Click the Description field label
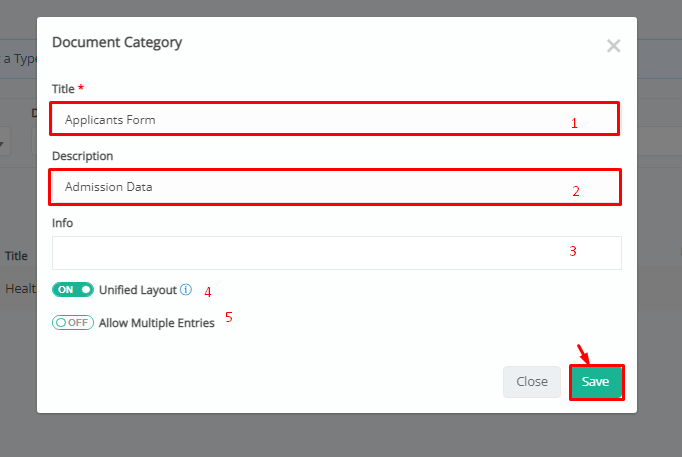The height and width of the screenshot is (457, 682). click(83, 156)
